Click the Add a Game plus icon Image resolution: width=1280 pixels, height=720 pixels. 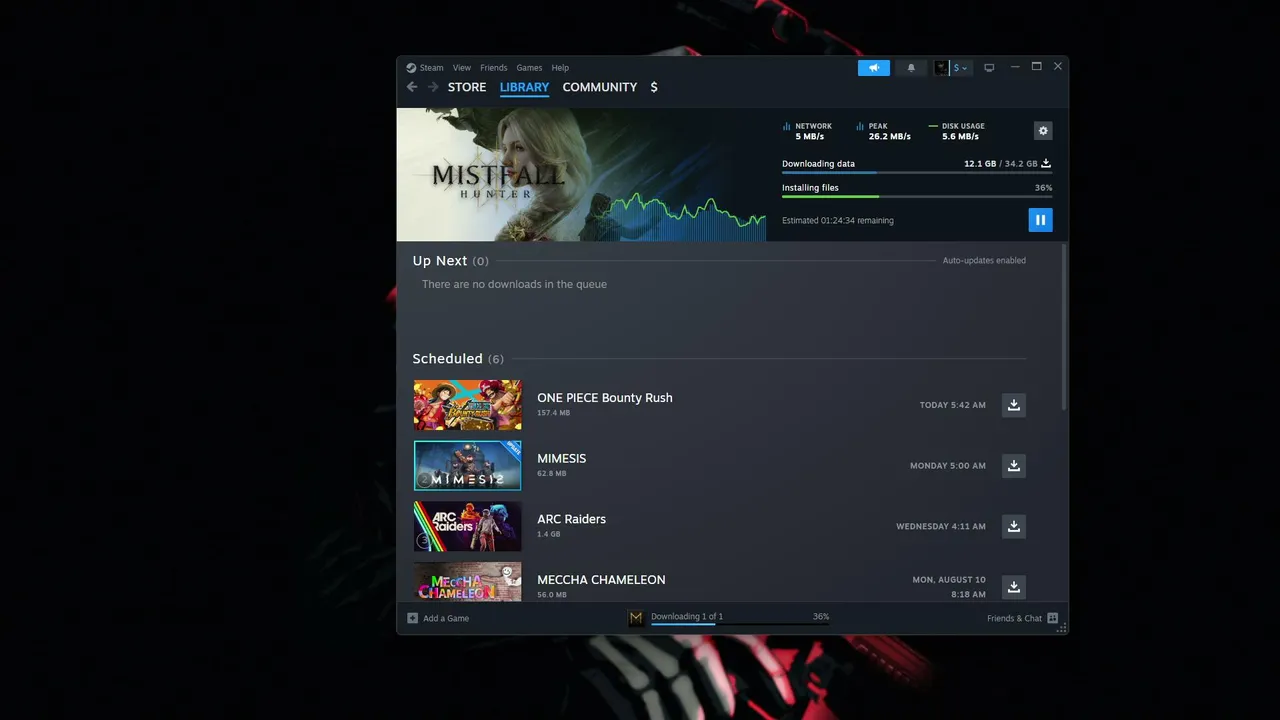click(x=412, y=618)
